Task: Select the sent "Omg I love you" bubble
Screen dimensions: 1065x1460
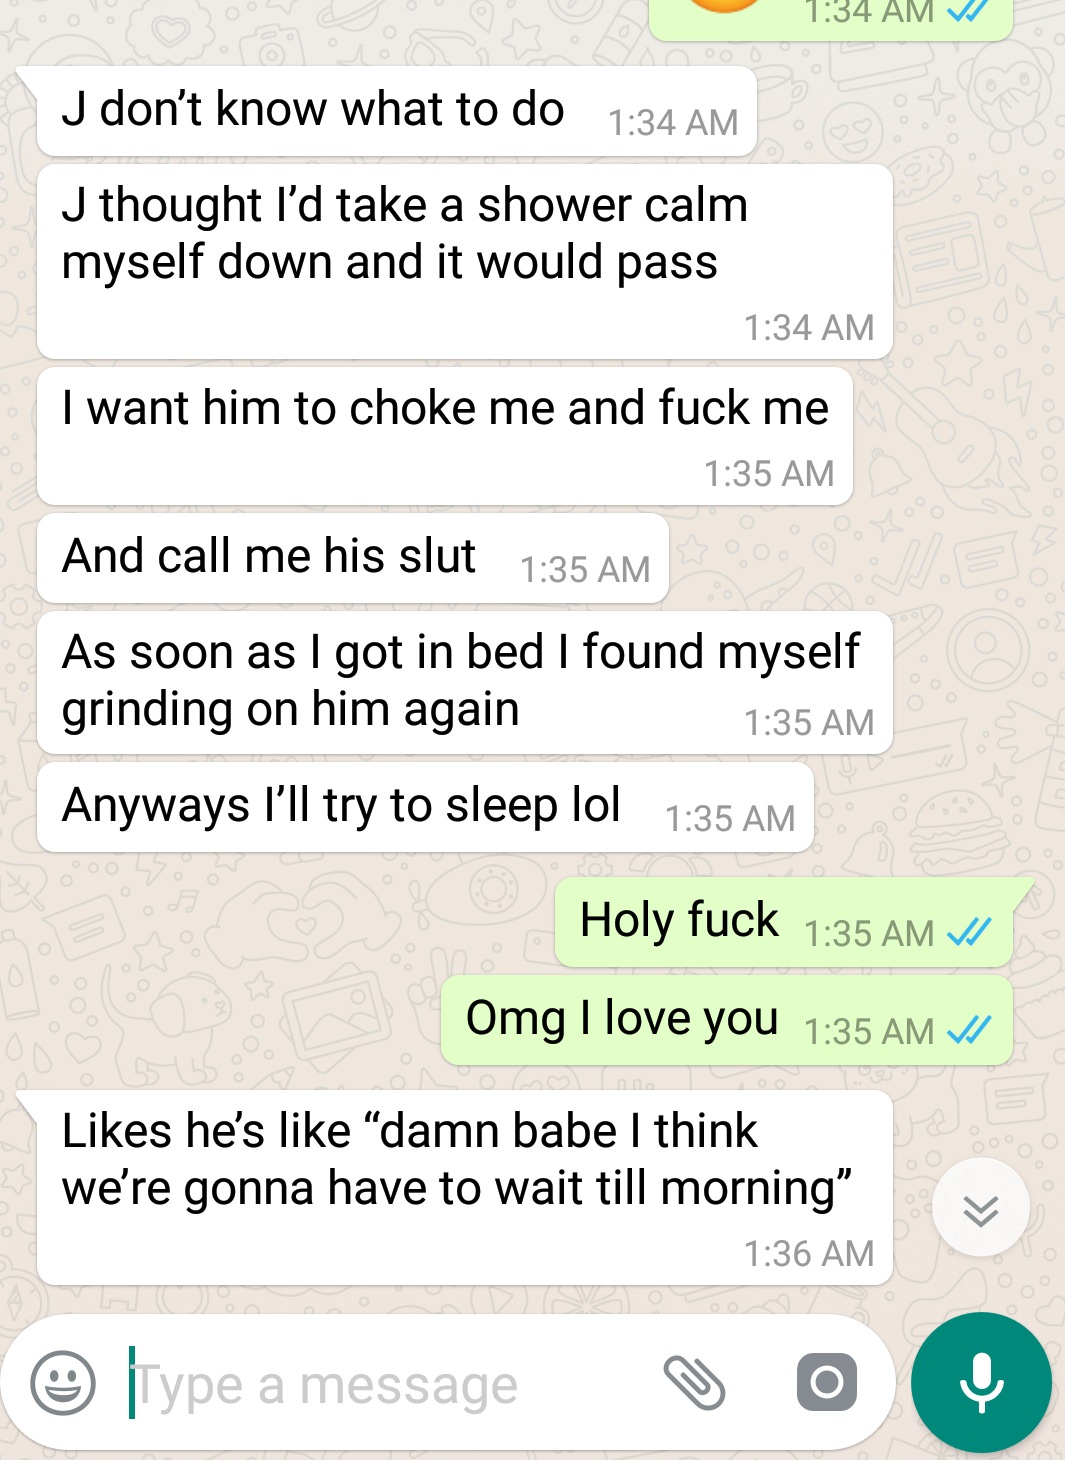Action: 727,1020
